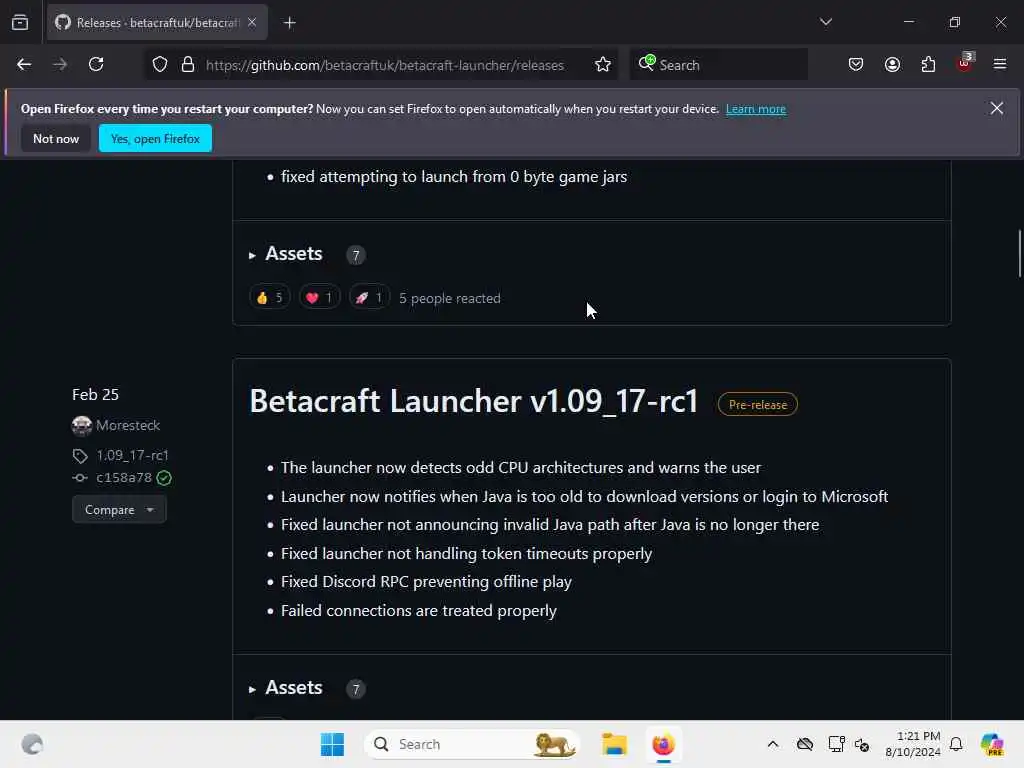The width and height of the screenshot is (1024, 768).
Task: Click the Windows taskbar Search box
Action: [472, 744]
